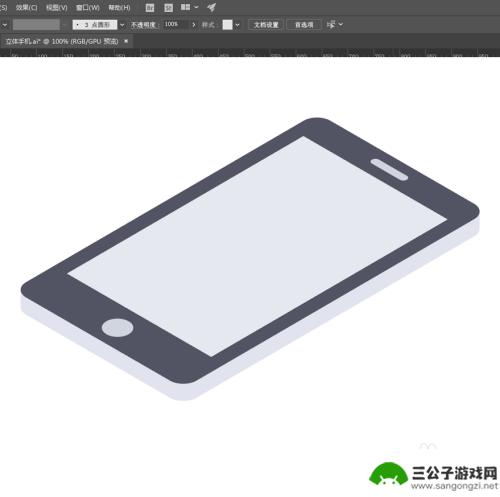Viewport: 500px width, 497px height.
Task: Select the phone's speaker slot shape
Action: tap(389, 170)
